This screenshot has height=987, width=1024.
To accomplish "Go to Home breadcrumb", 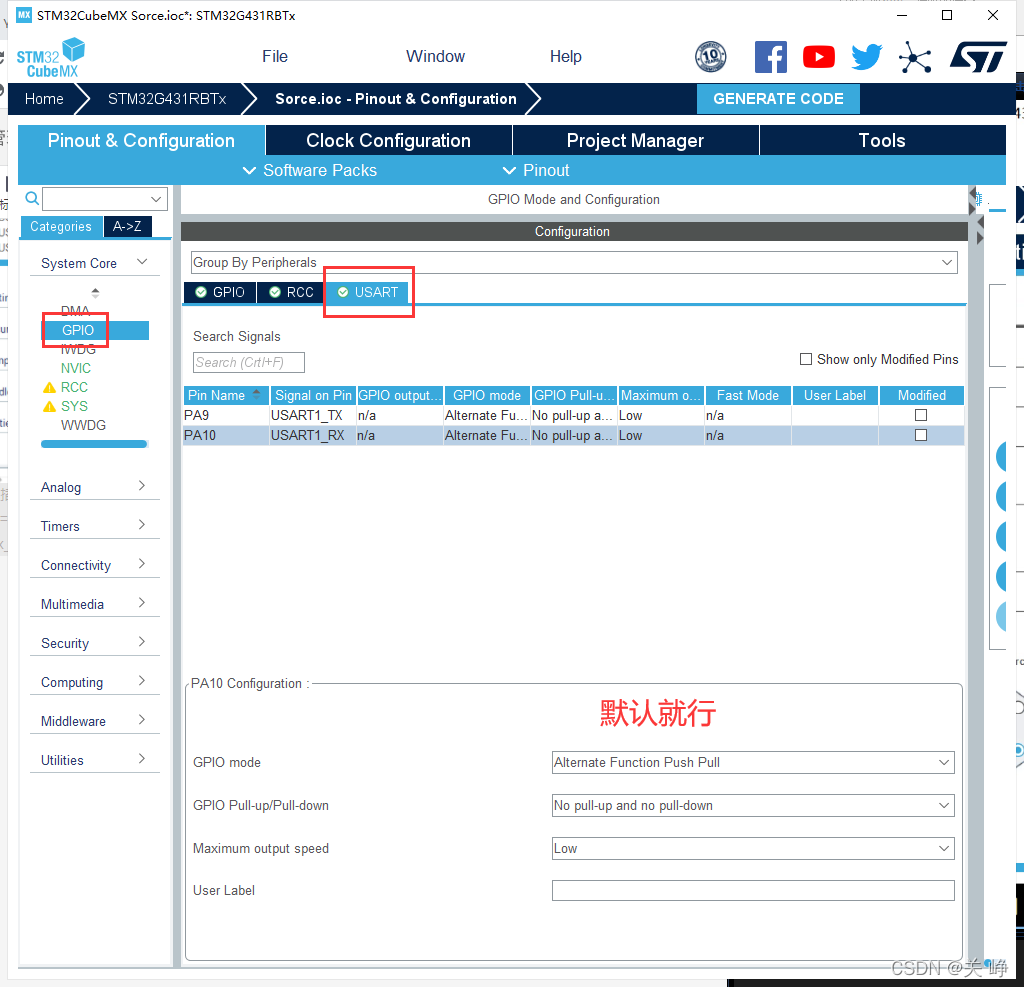I will pyautogui.click(x=44, y=99).
